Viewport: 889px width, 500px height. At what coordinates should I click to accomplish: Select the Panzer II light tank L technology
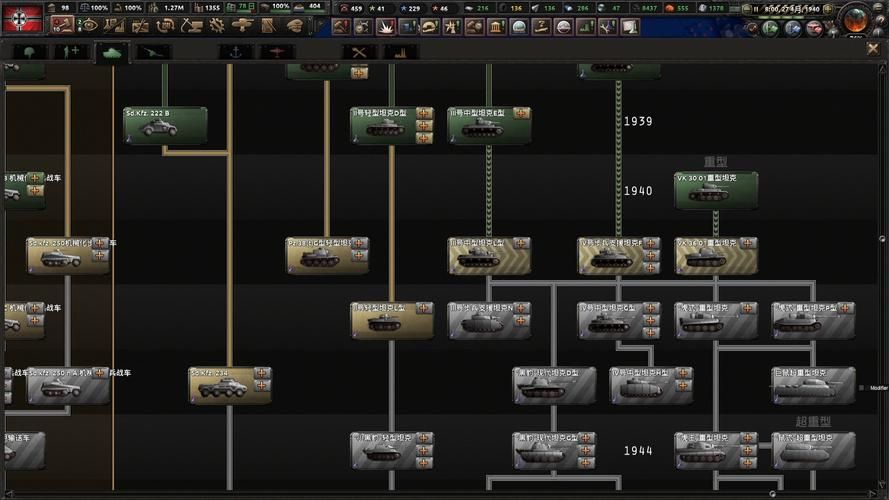392,321
